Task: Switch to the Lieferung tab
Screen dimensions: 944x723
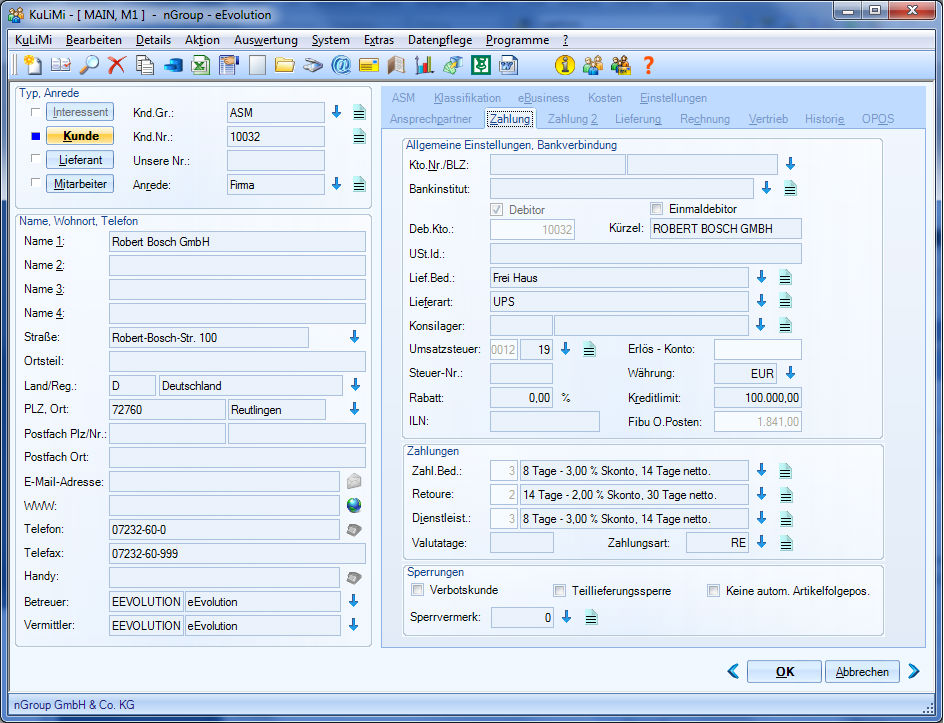Action: tap(638, 119)
